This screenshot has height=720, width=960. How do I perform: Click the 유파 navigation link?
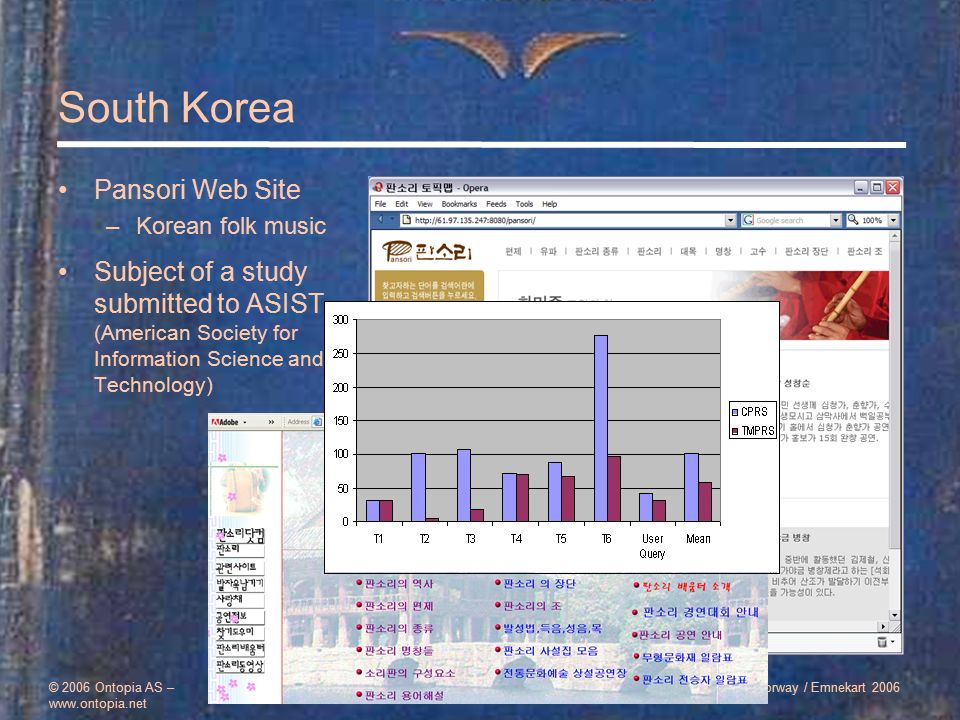tap(548, 251)
